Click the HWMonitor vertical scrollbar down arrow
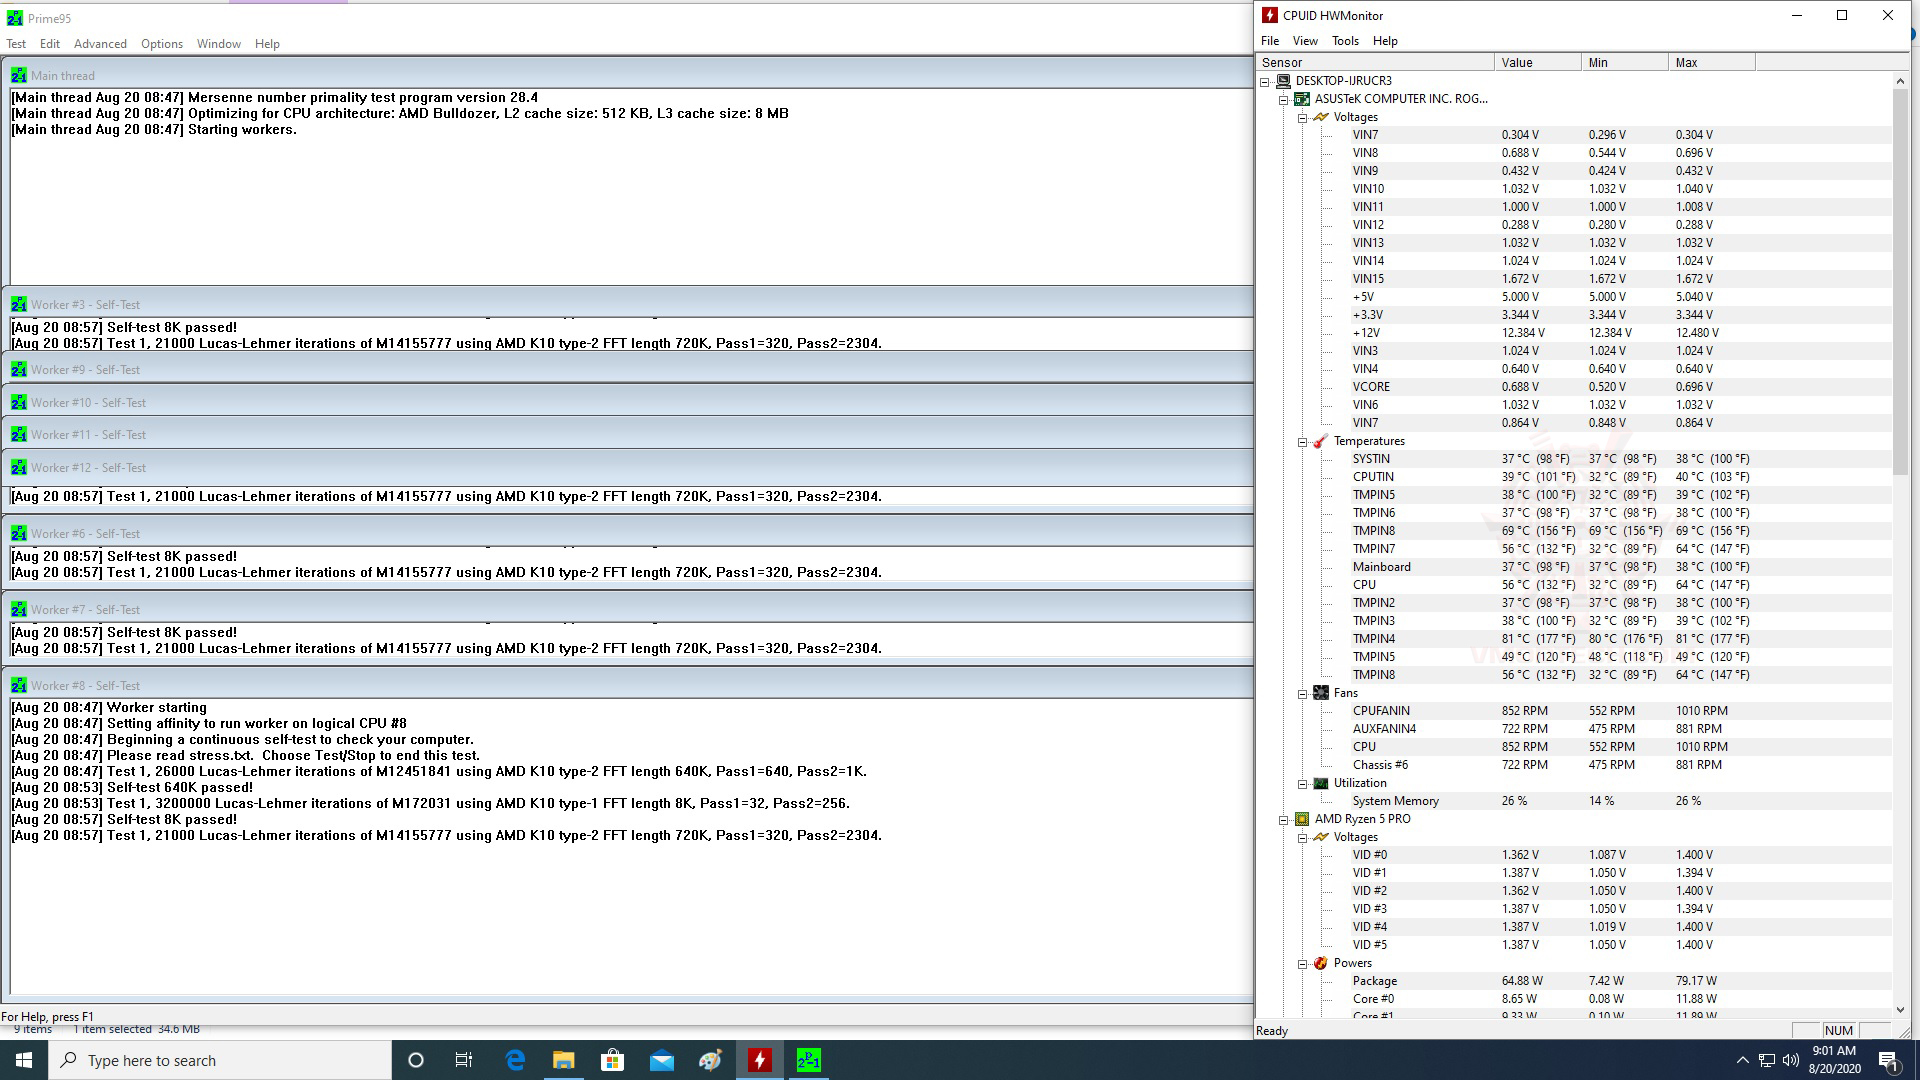Viewport: 1920px width, 1080px height. point(1900,1010)
